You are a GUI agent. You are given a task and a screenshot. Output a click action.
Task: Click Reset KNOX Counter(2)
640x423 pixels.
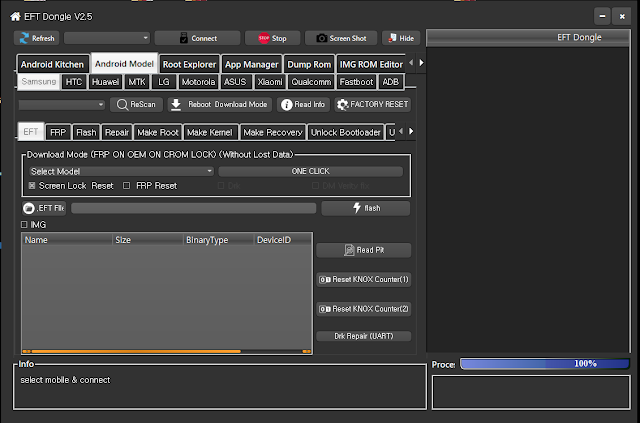tap(364, 309)
